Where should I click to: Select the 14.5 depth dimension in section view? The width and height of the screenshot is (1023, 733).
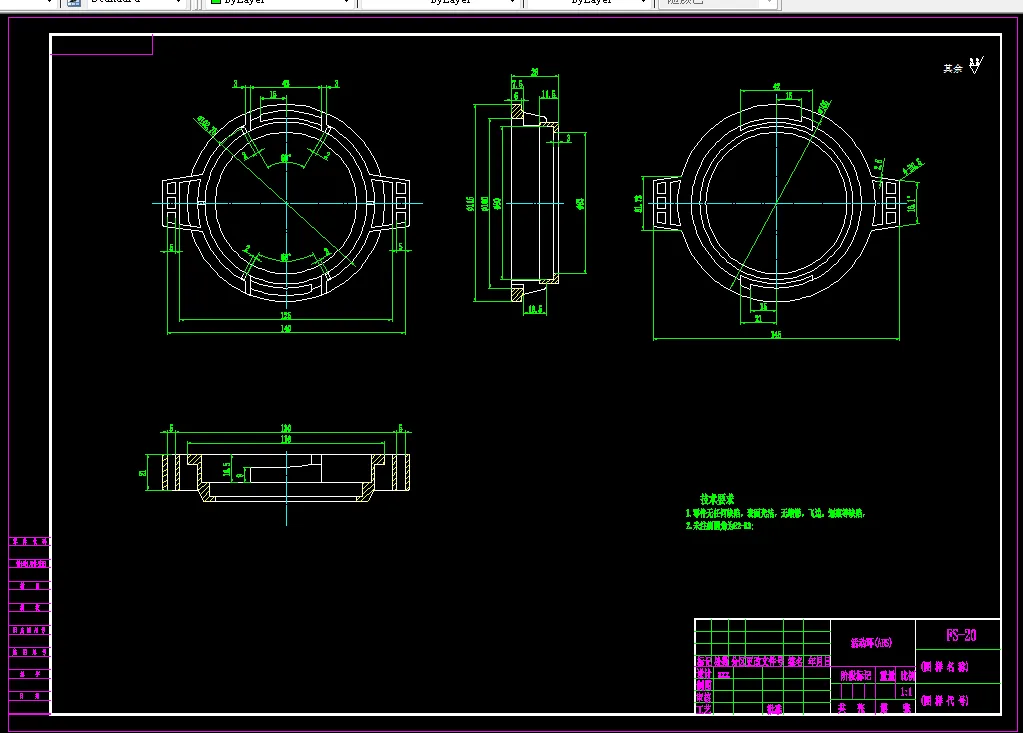(x=226, y=469)
